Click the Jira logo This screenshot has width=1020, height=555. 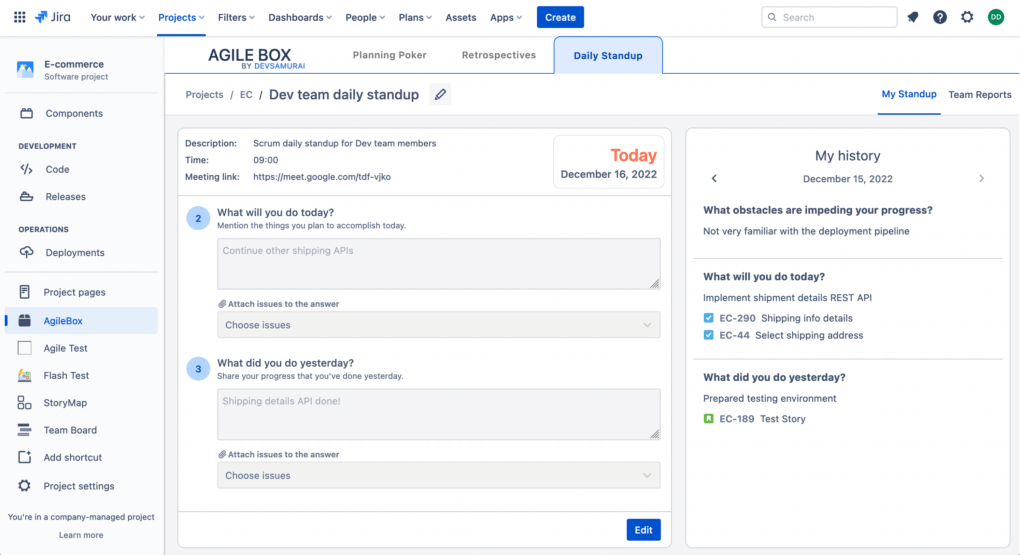[53, 17]
